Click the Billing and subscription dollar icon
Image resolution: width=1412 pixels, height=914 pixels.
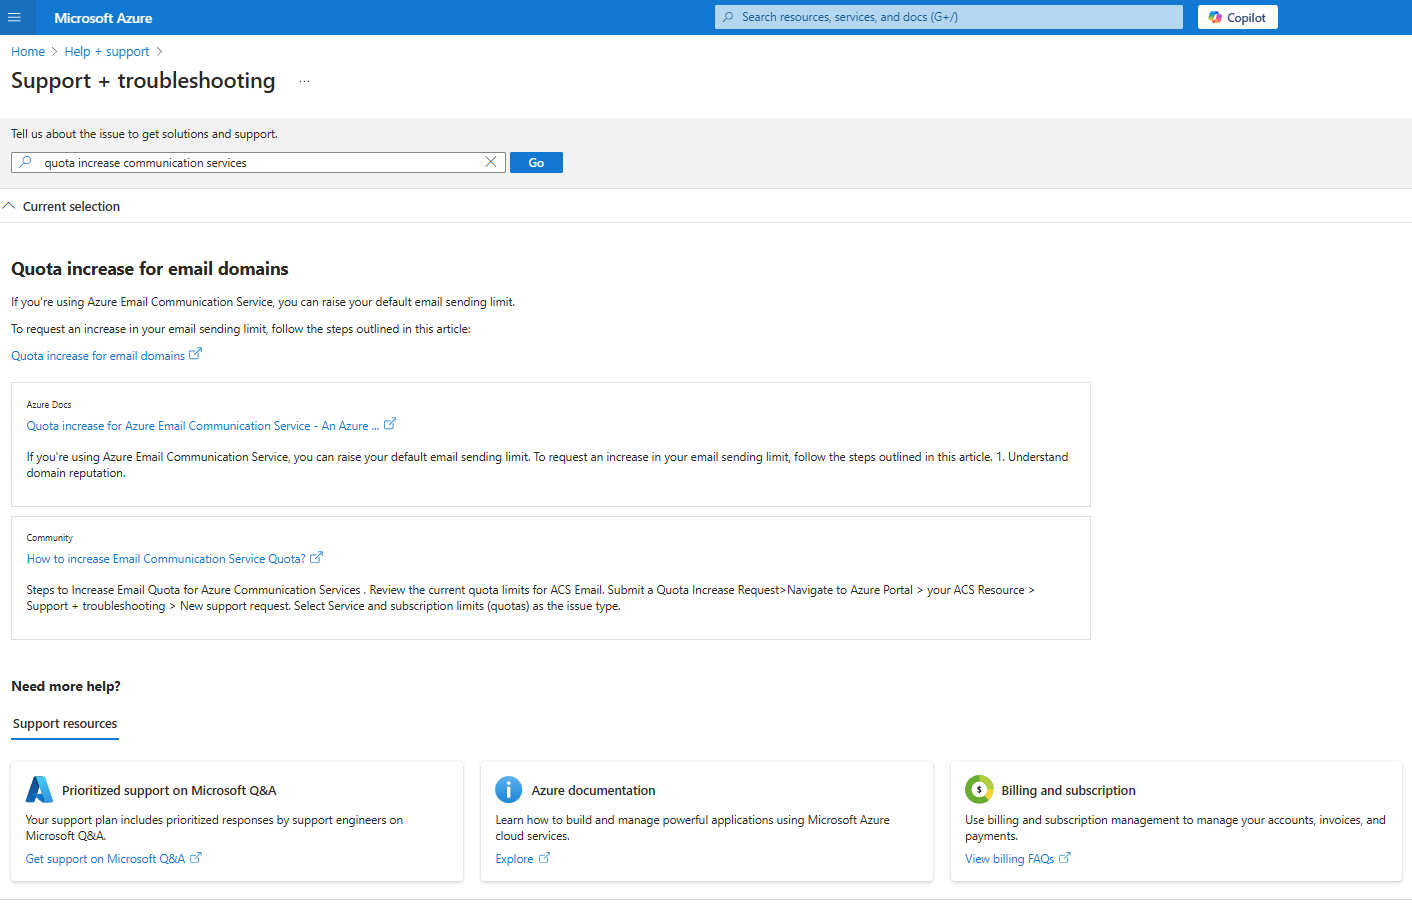tap(979, 789)
